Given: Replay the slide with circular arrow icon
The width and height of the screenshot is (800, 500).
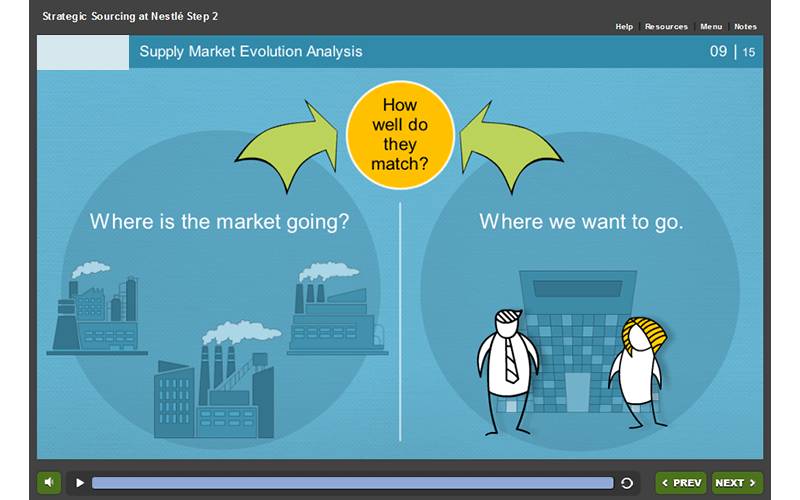Looking at the screenshot, I should tap(627, 483).
